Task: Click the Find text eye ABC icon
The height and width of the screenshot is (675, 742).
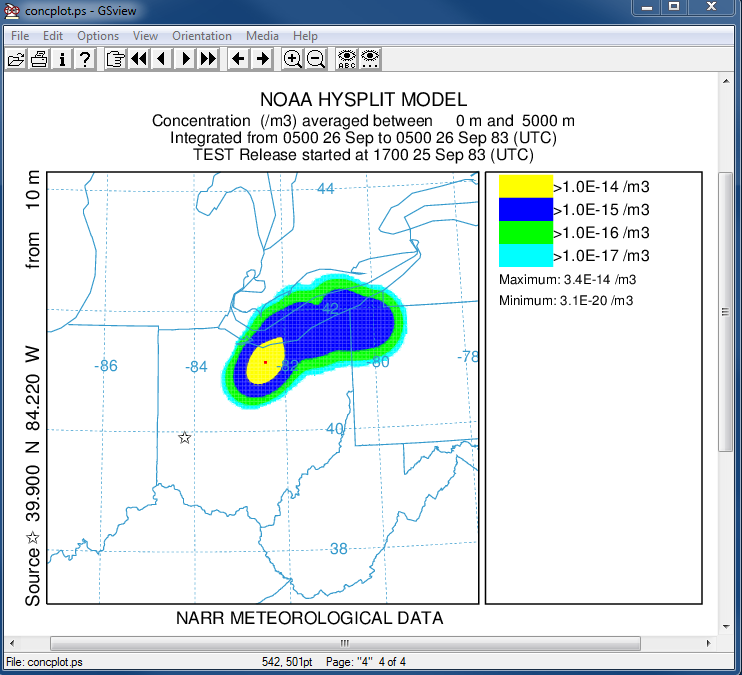Action: coord(346,59)
